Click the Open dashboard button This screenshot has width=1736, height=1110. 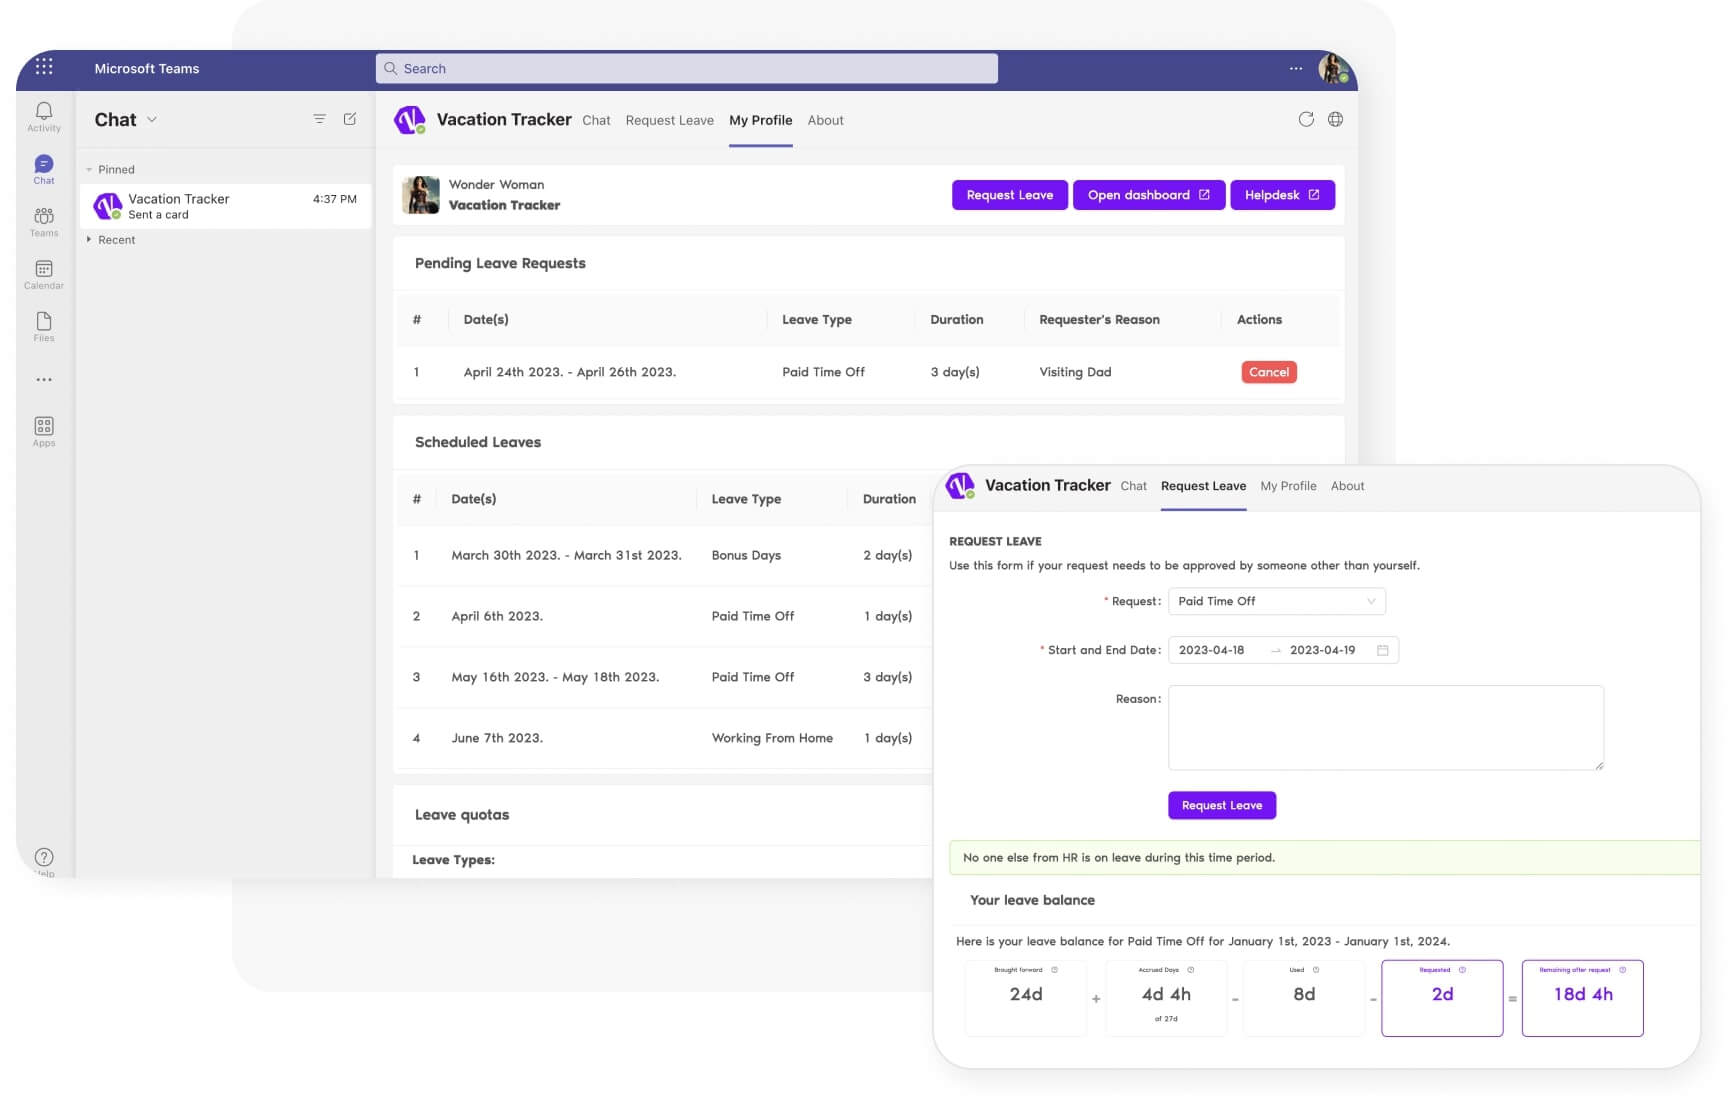pos(1149,195)
